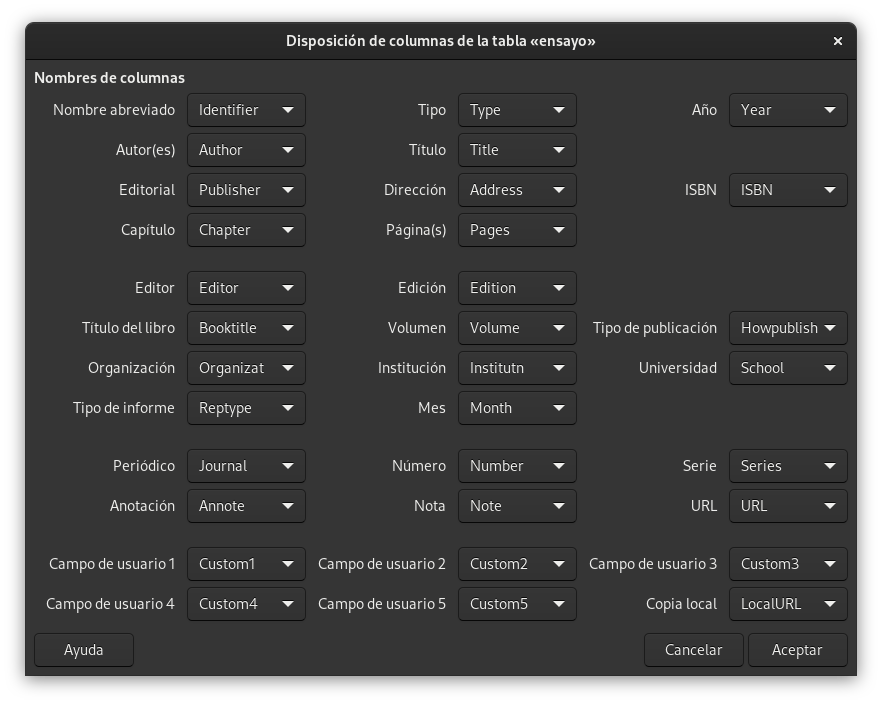This screenshot has height=704, width=882.
Task: Open the Universidad dropdown showing School
Action: (788, 368)
